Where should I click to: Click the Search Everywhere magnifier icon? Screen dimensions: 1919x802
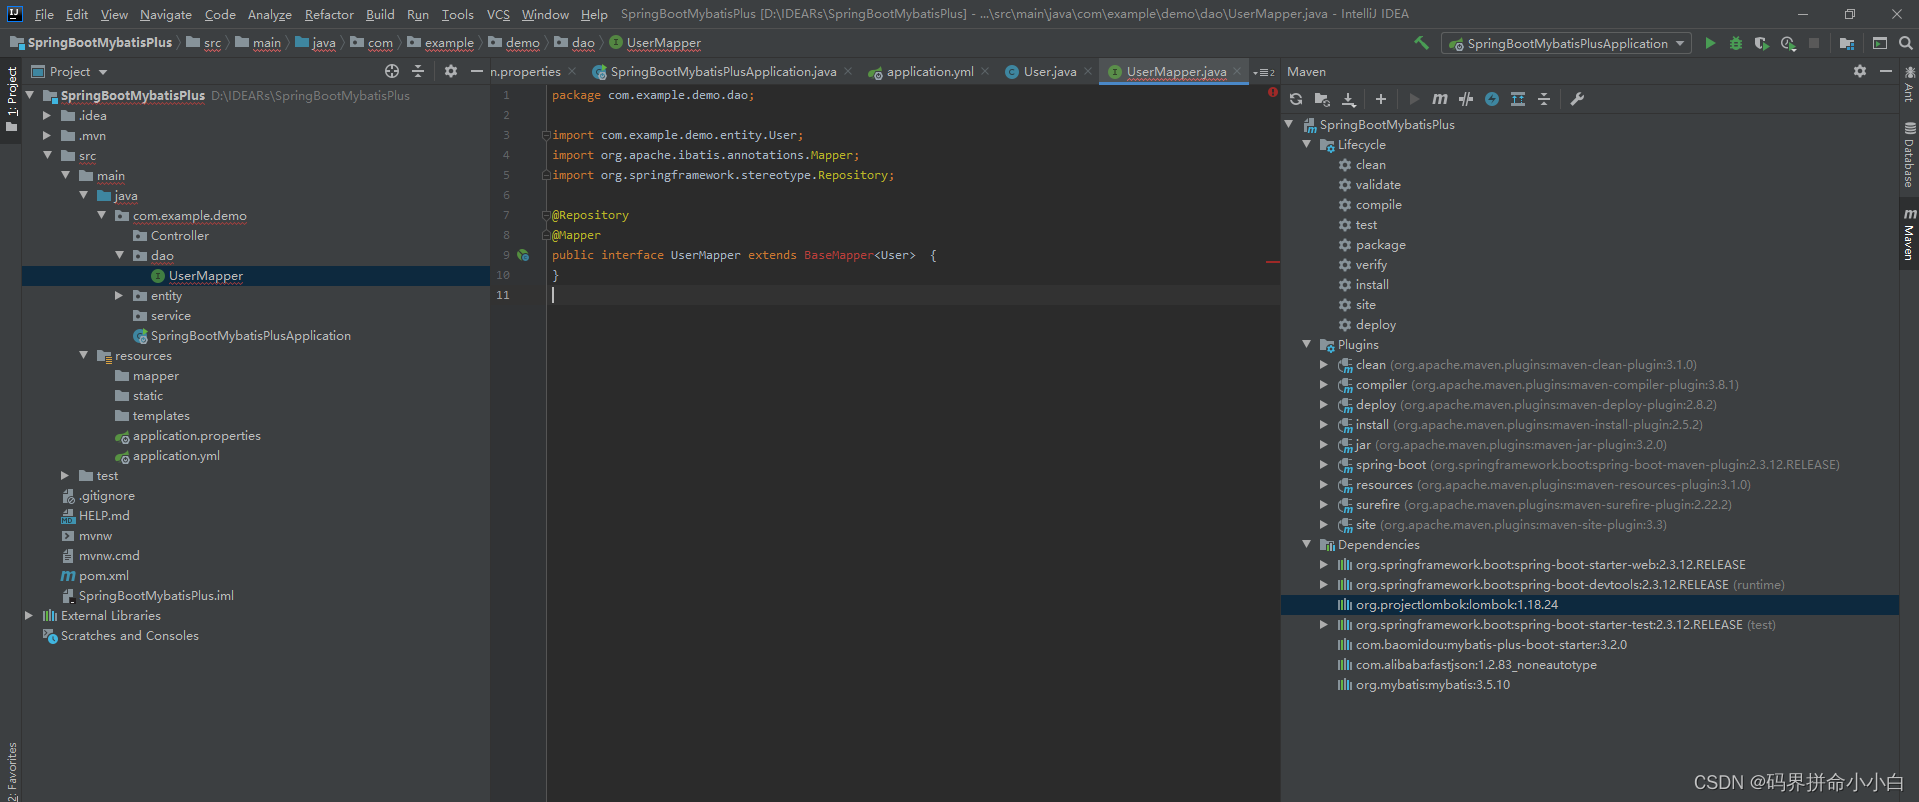point(1906,43)
